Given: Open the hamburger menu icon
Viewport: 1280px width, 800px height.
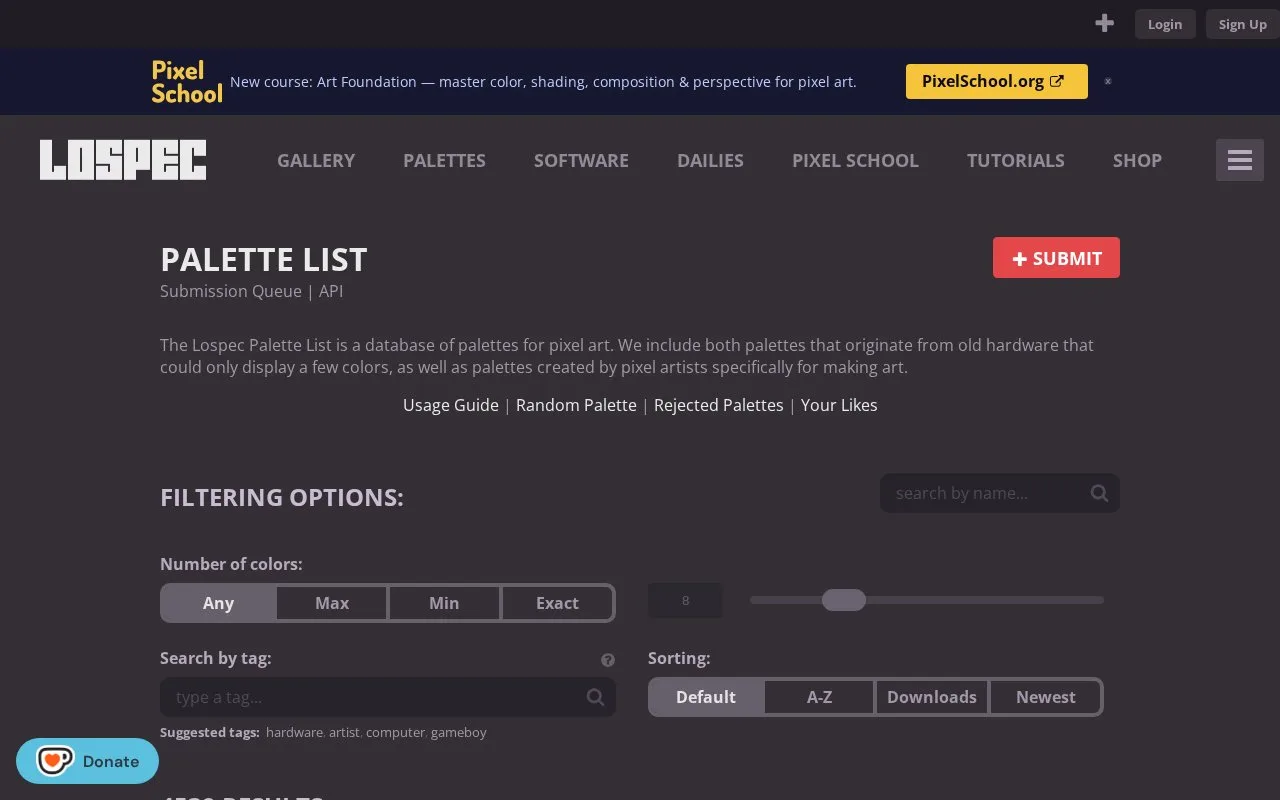Looking at the screenshot, I should coord(1240,160).
